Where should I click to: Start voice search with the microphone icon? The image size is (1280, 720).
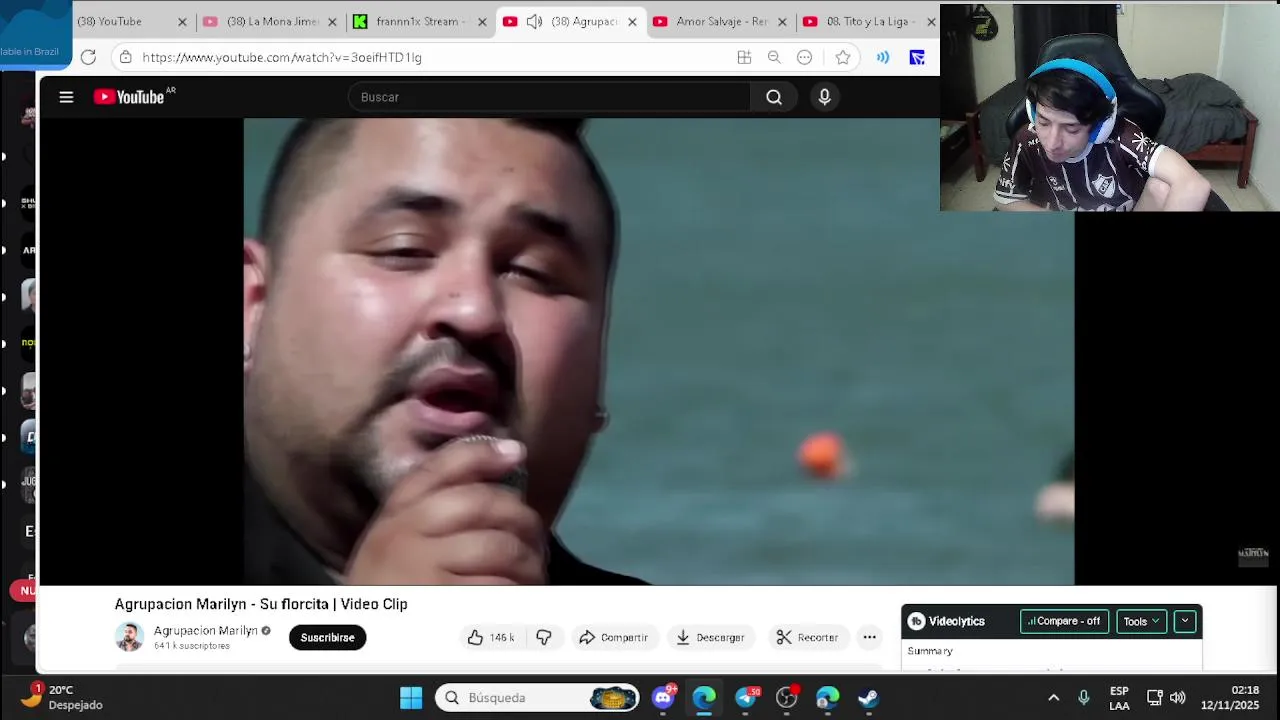coord(824,97)
